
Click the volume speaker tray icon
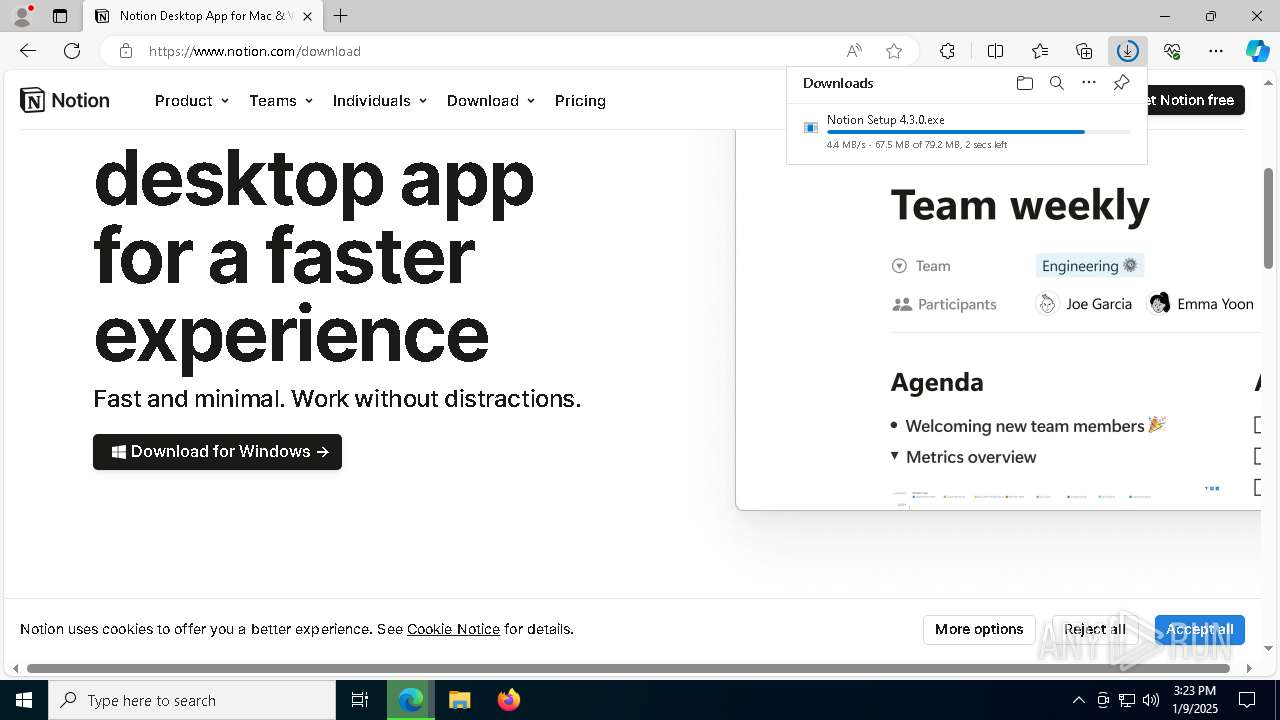(x=1151, y=700)
